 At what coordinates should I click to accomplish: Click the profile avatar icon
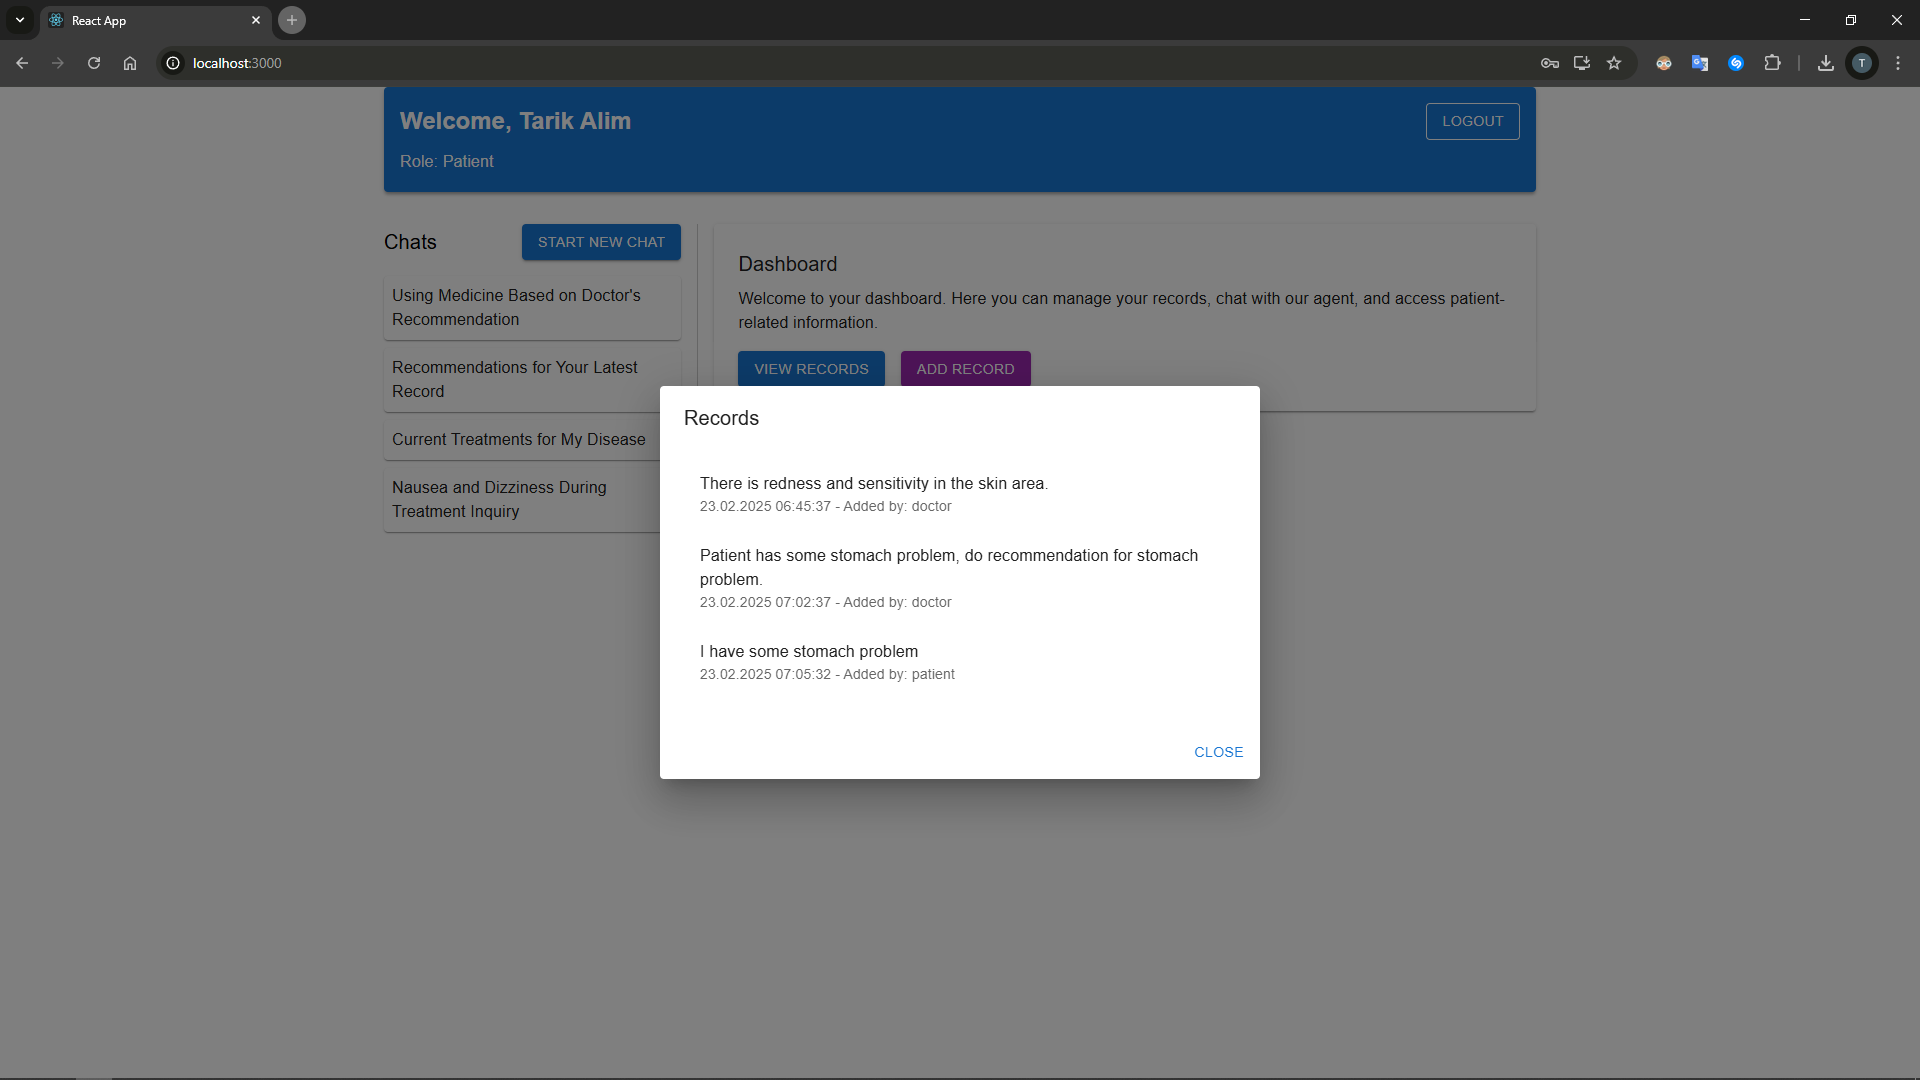[x=1862, y=63]
